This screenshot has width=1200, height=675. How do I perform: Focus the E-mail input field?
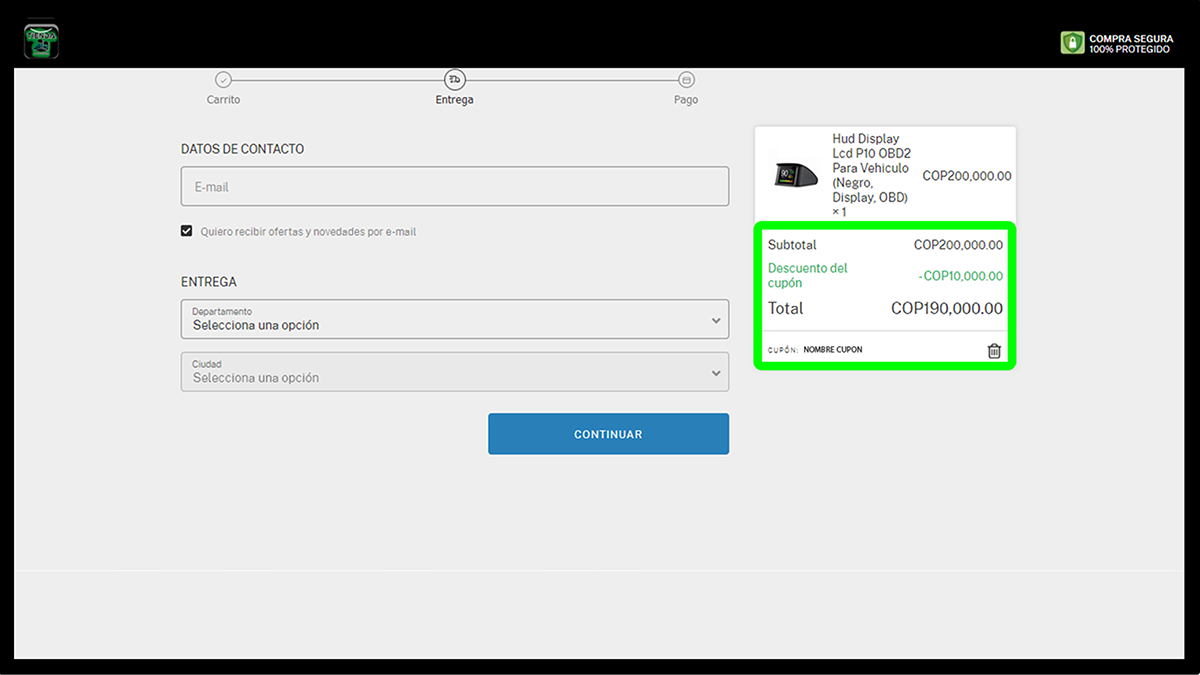coord(454,187)
